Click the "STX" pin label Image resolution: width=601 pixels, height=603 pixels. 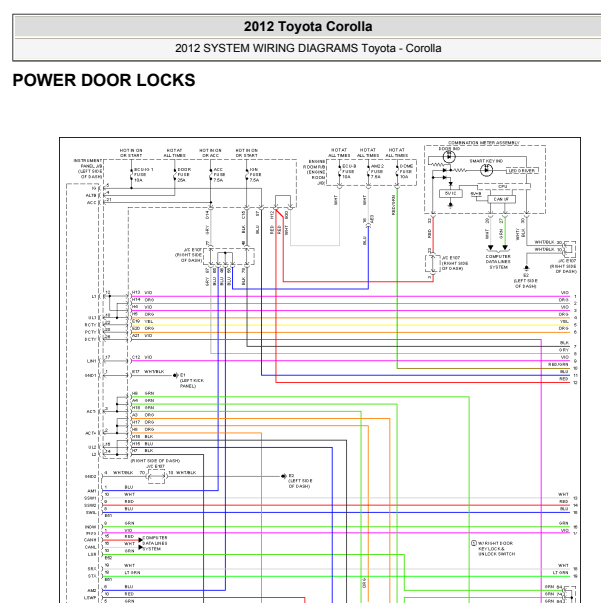[92, 576]
